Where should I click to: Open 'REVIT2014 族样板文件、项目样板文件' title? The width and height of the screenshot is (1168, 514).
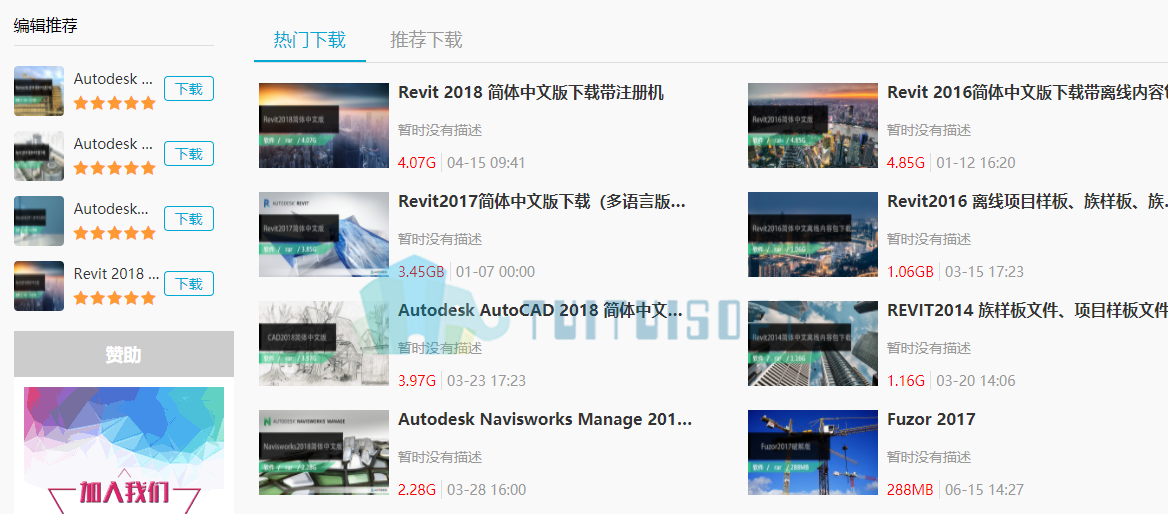coord(1027,310)
